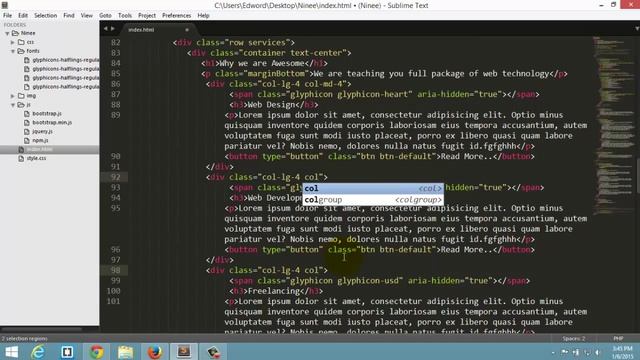The image size is (640, 360).
Task: Open the View menu
Action: 87,16
